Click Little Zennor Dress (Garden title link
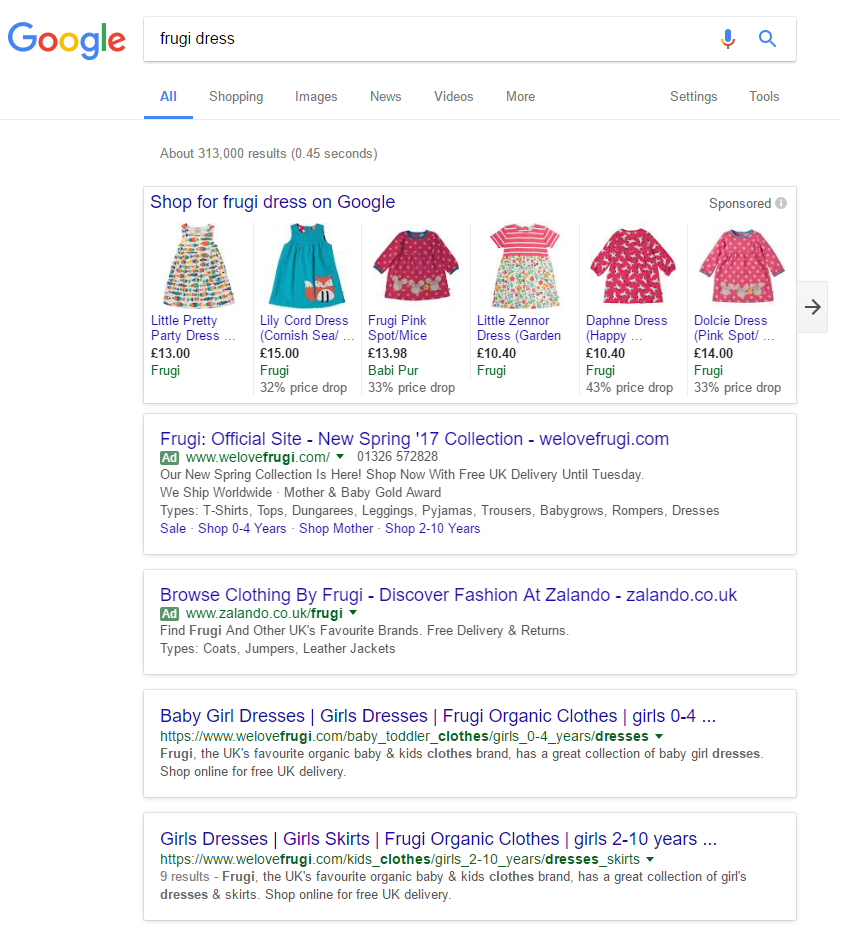This screenshot has height=933, width=841. pyautogui.click(x=519, y=328)
